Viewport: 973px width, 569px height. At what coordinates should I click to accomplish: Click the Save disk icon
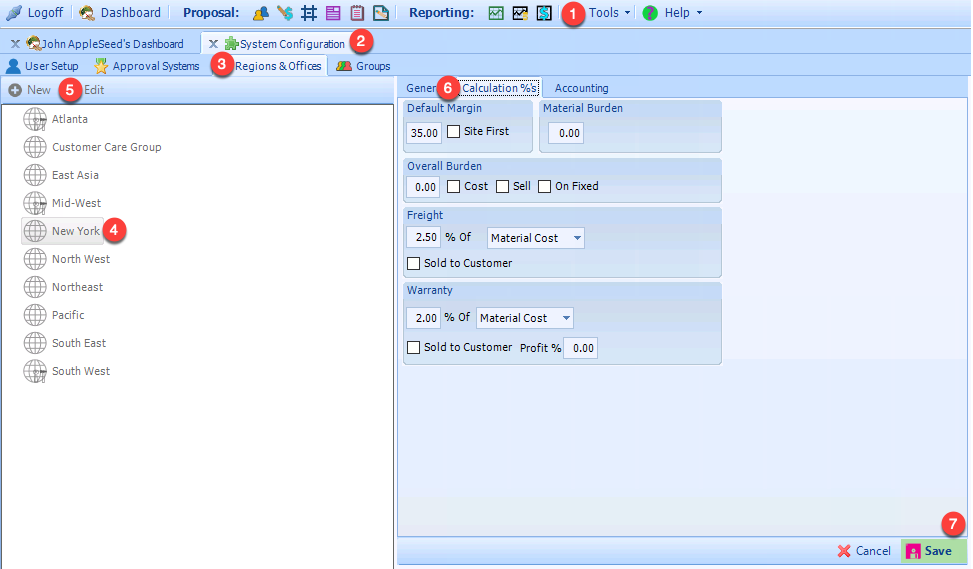tap(913, 551)
